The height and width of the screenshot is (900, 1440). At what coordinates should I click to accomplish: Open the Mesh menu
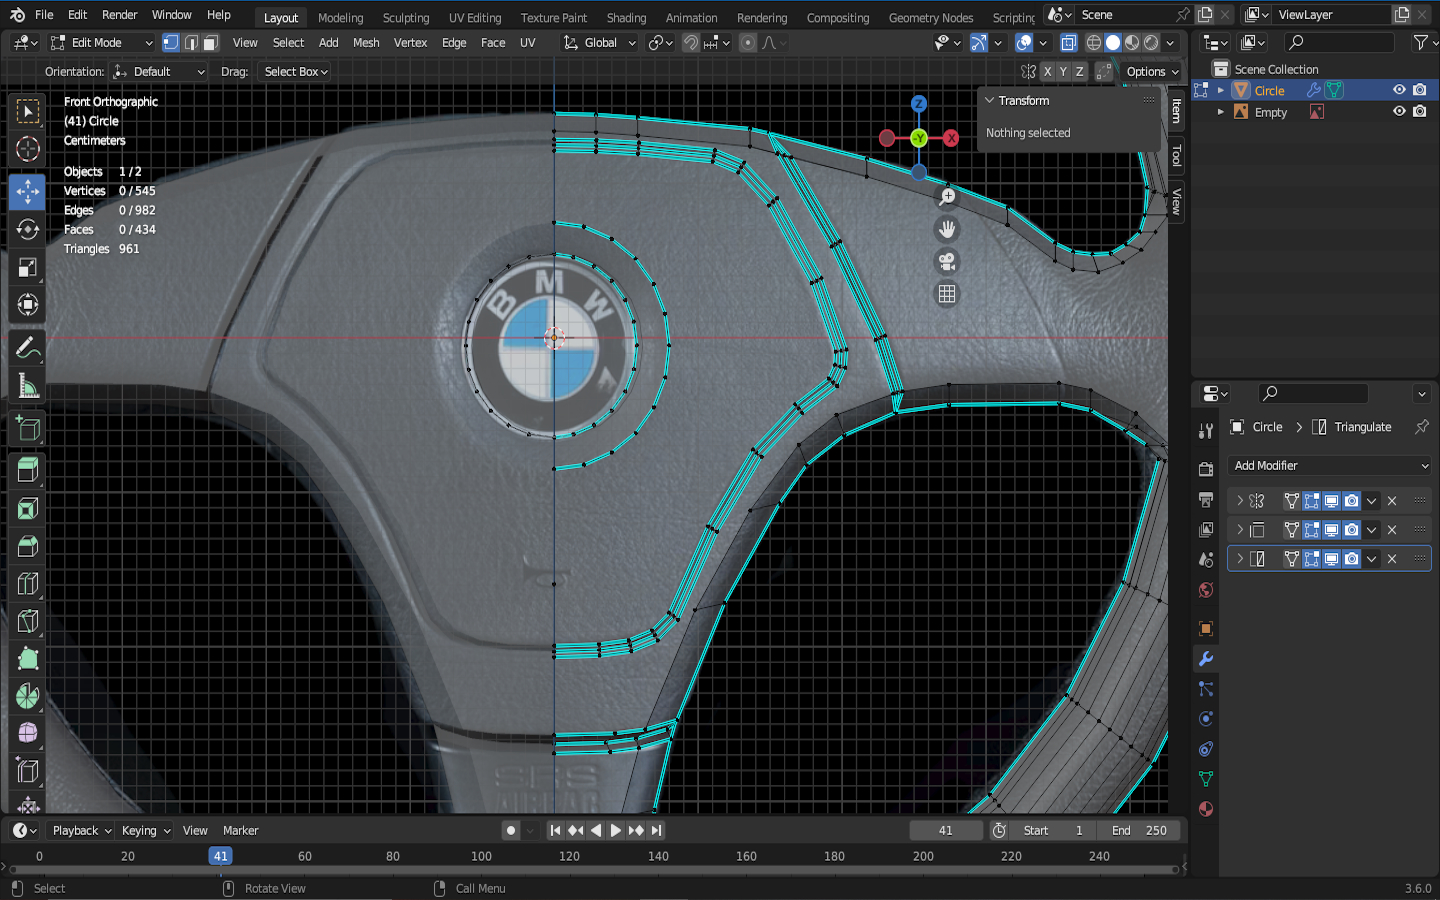click(x=366, y=43)
